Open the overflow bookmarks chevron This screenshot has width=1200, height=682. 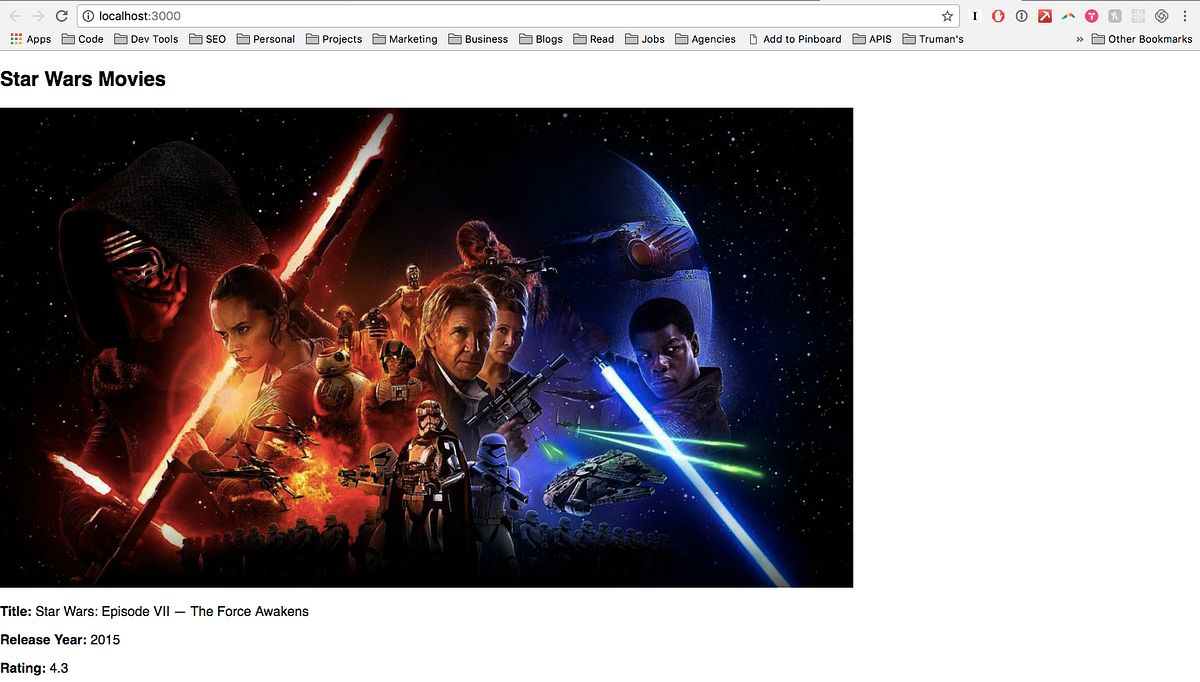[1079, 39]
